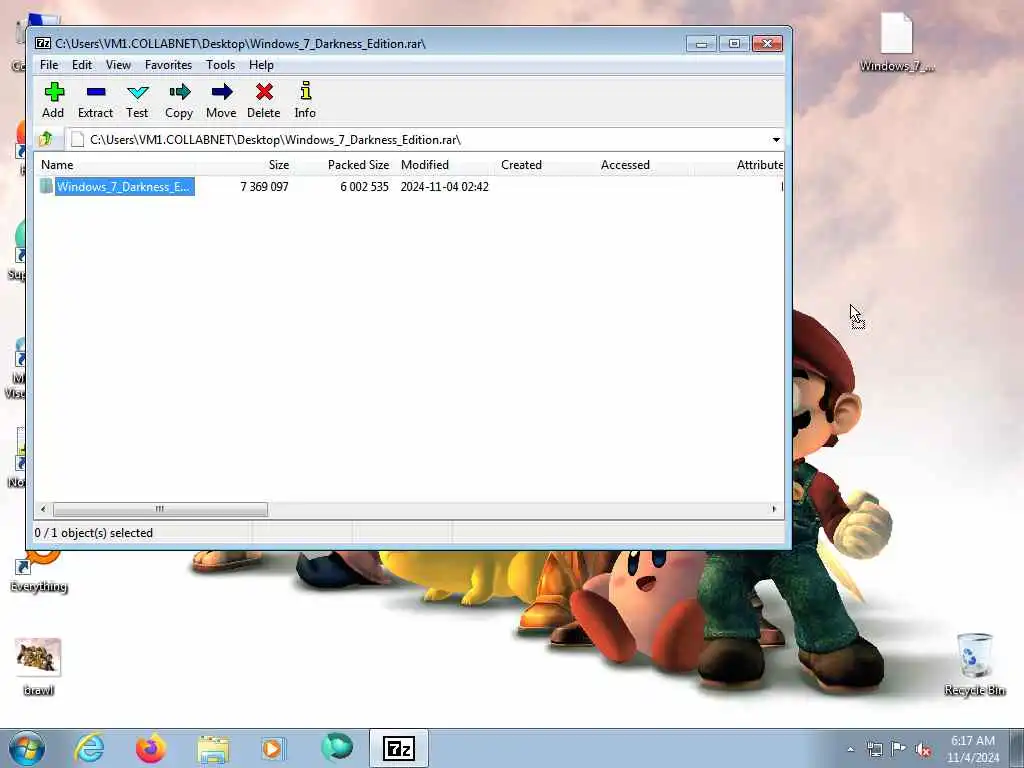Click the Add toolbar icon
The image size is (1024, 768).
(54, 100)
